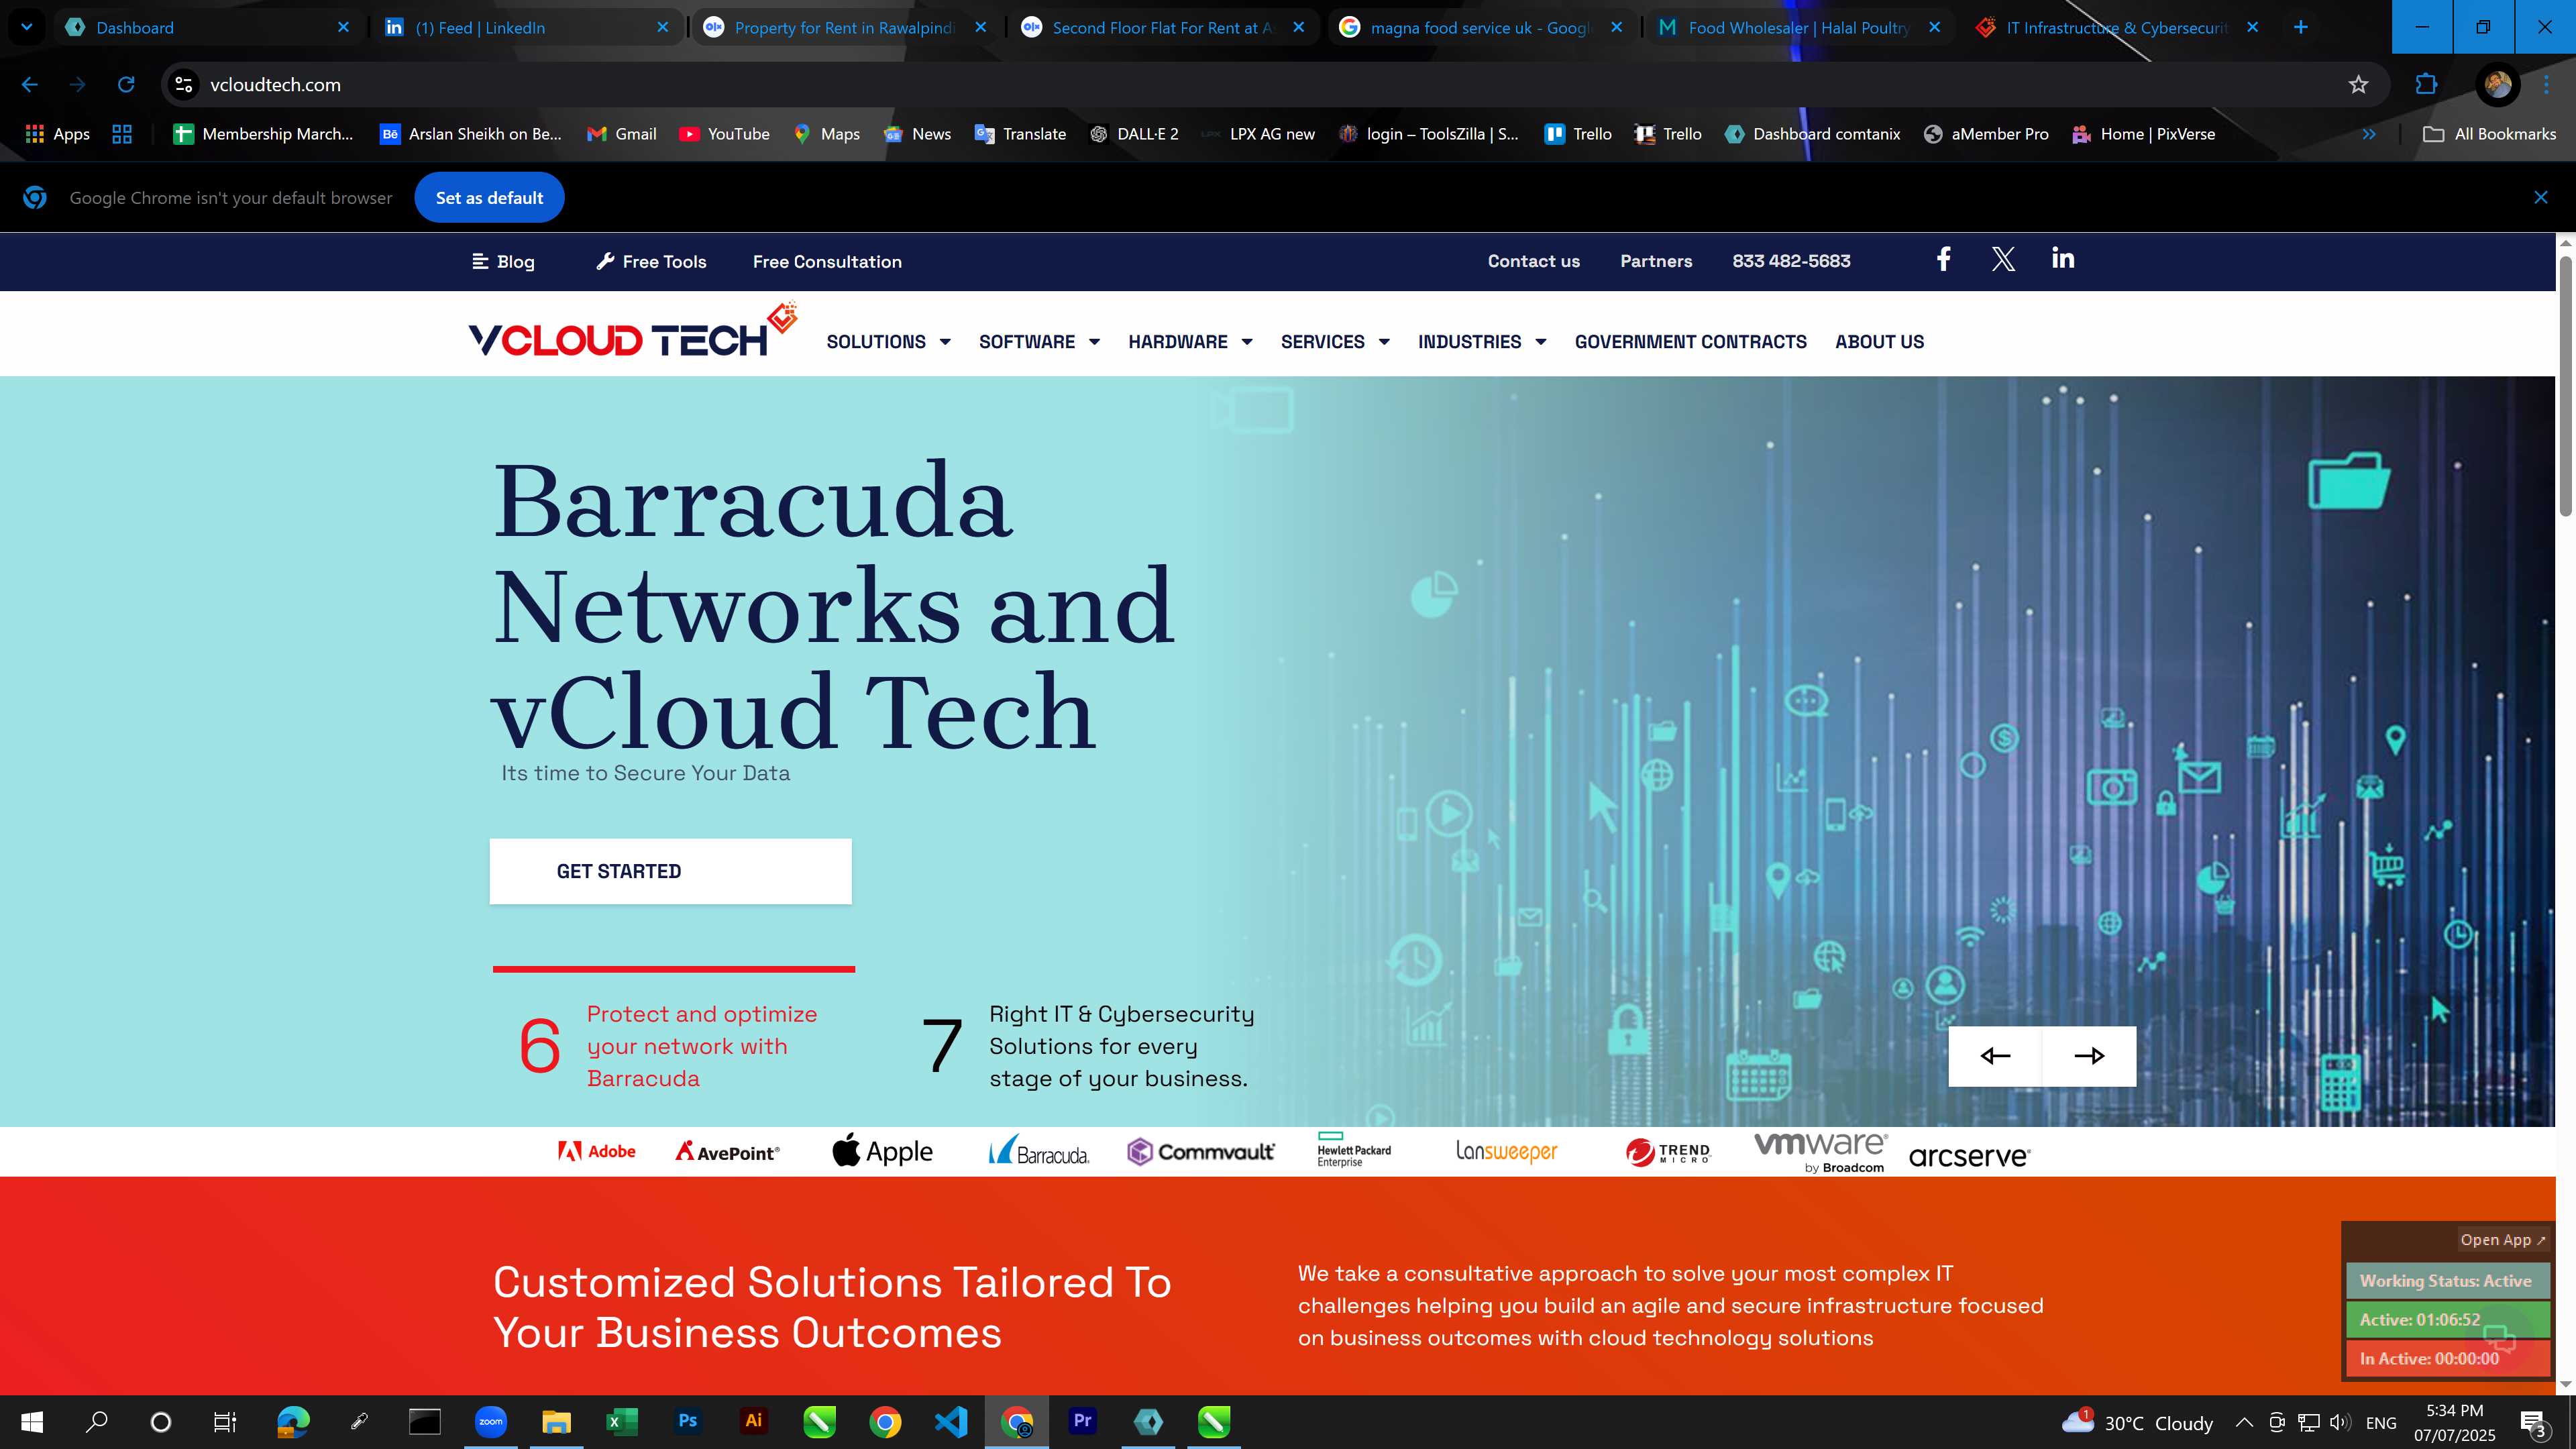The height and width of the screenshot is (1449, 2576).
Task: Click the Commvault partner logo
Action: click(x=1201, y=1152)
